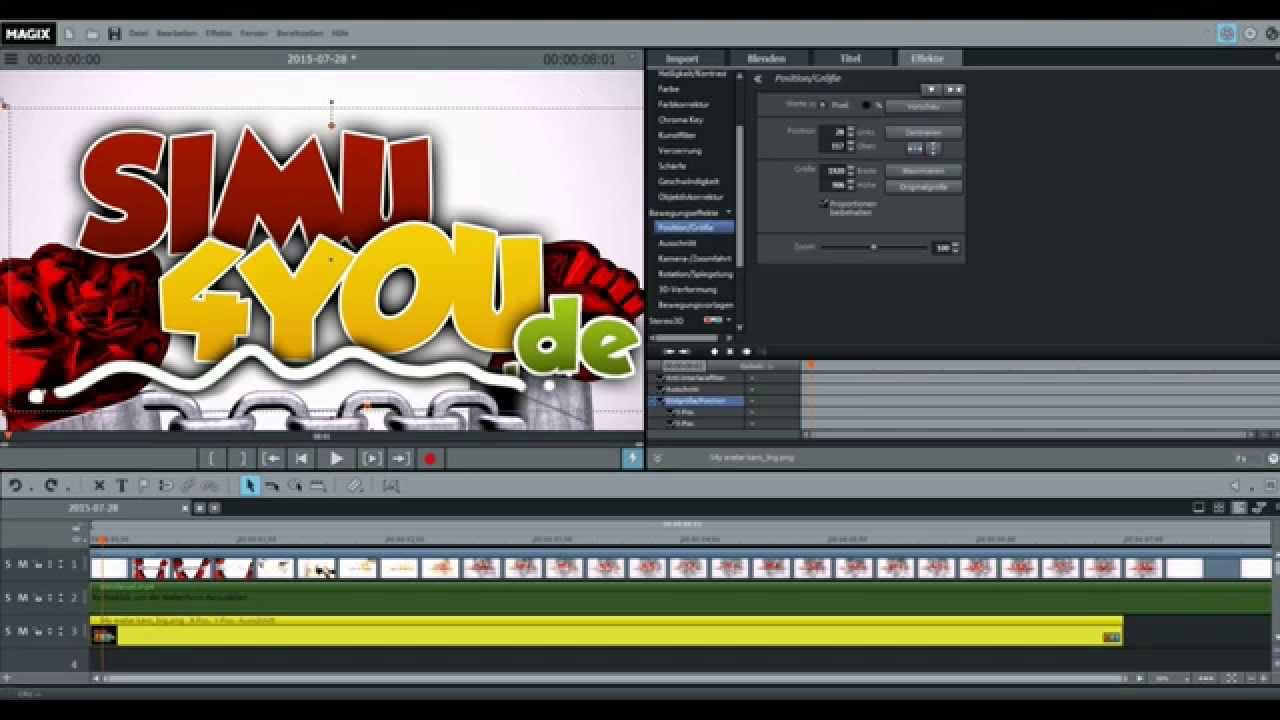Click the save disk icon in top bar
The width and height of the screenshot is (1280, 720).
(x=114, y=33)
